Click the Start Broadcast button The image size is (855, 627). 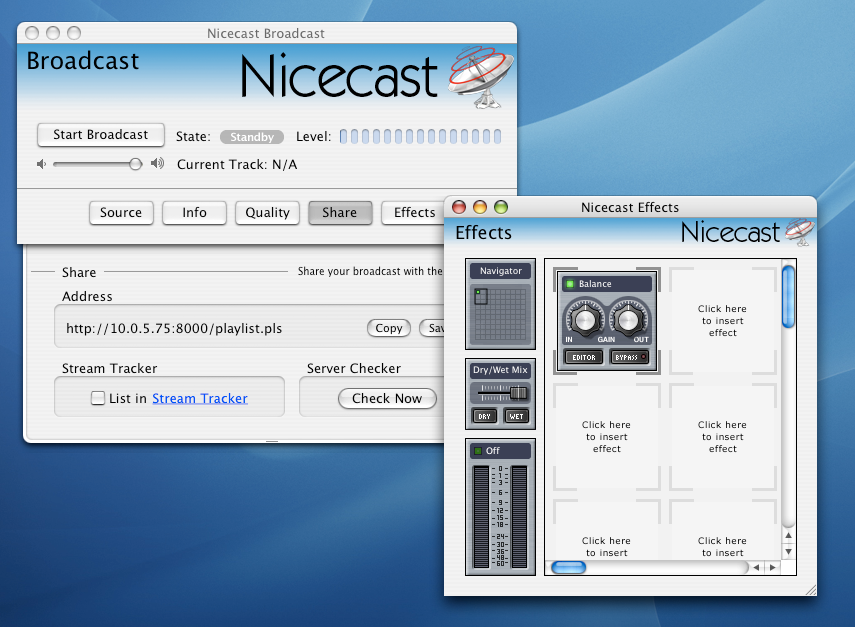101,135
